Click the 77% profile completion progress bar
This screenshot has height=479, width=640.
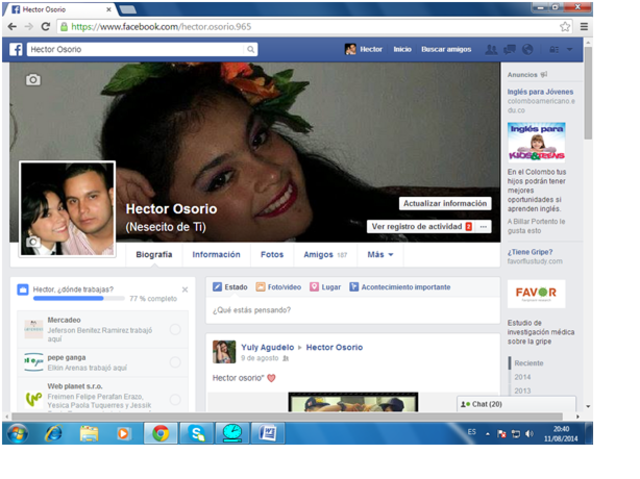tap(79, 299)
